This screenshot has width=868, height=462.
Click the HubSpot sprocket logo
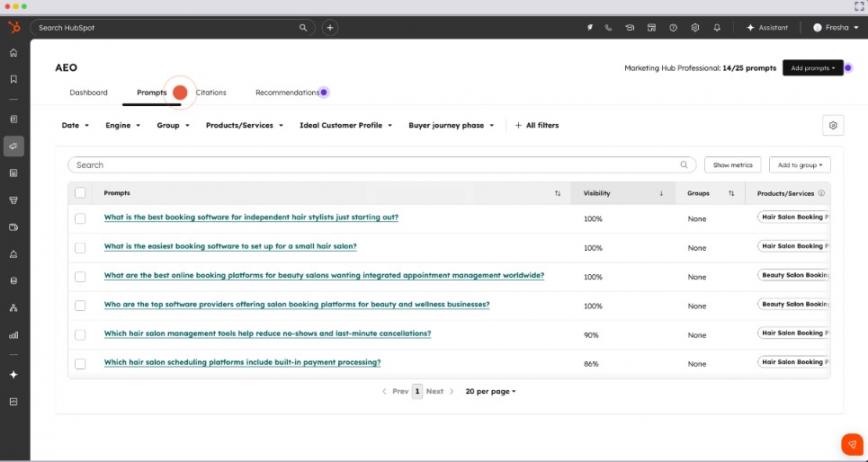click(x=14, y=27)
